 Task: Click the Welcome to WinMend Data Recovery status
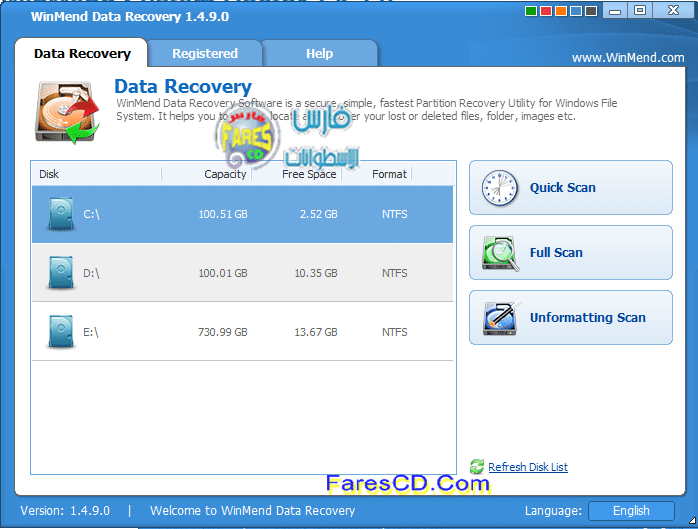point(252,511)
